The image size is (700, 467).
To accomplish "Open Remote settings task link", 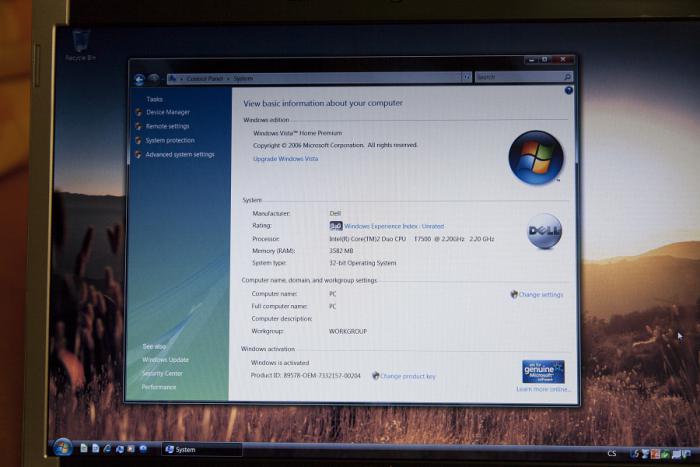I will coord(167,126).
